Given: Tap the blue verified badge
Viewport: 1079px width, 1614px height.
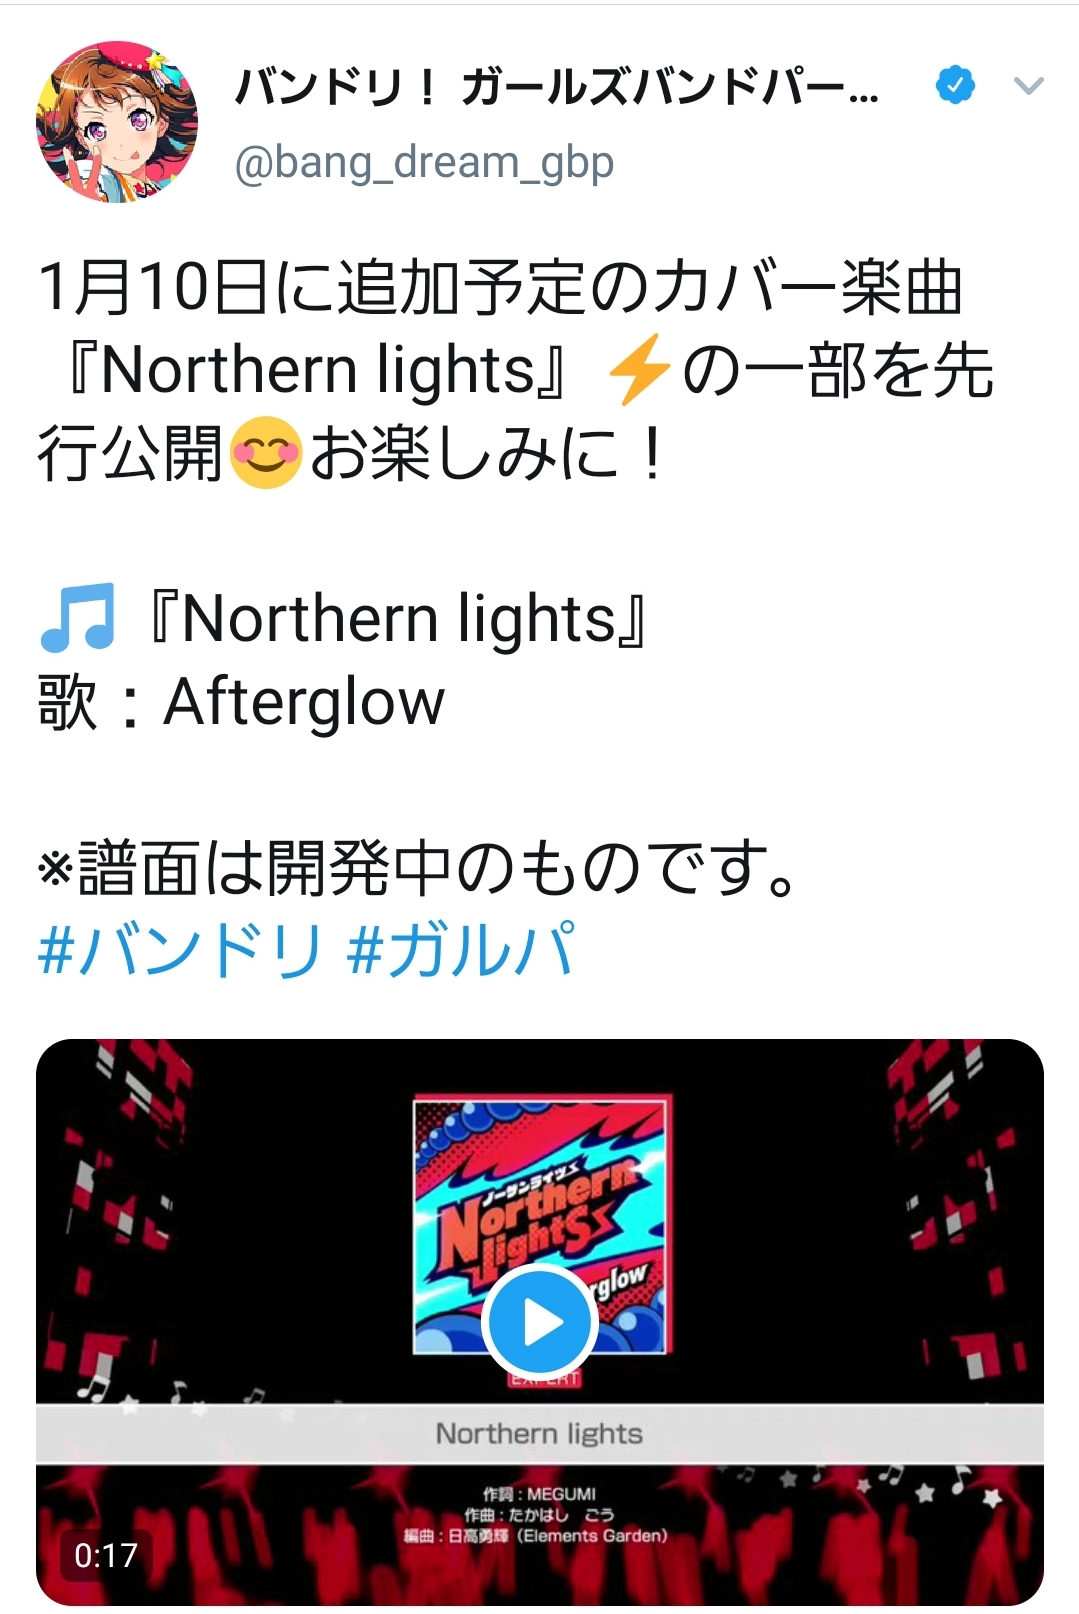Looking at the screenshot, I should 955,85.
